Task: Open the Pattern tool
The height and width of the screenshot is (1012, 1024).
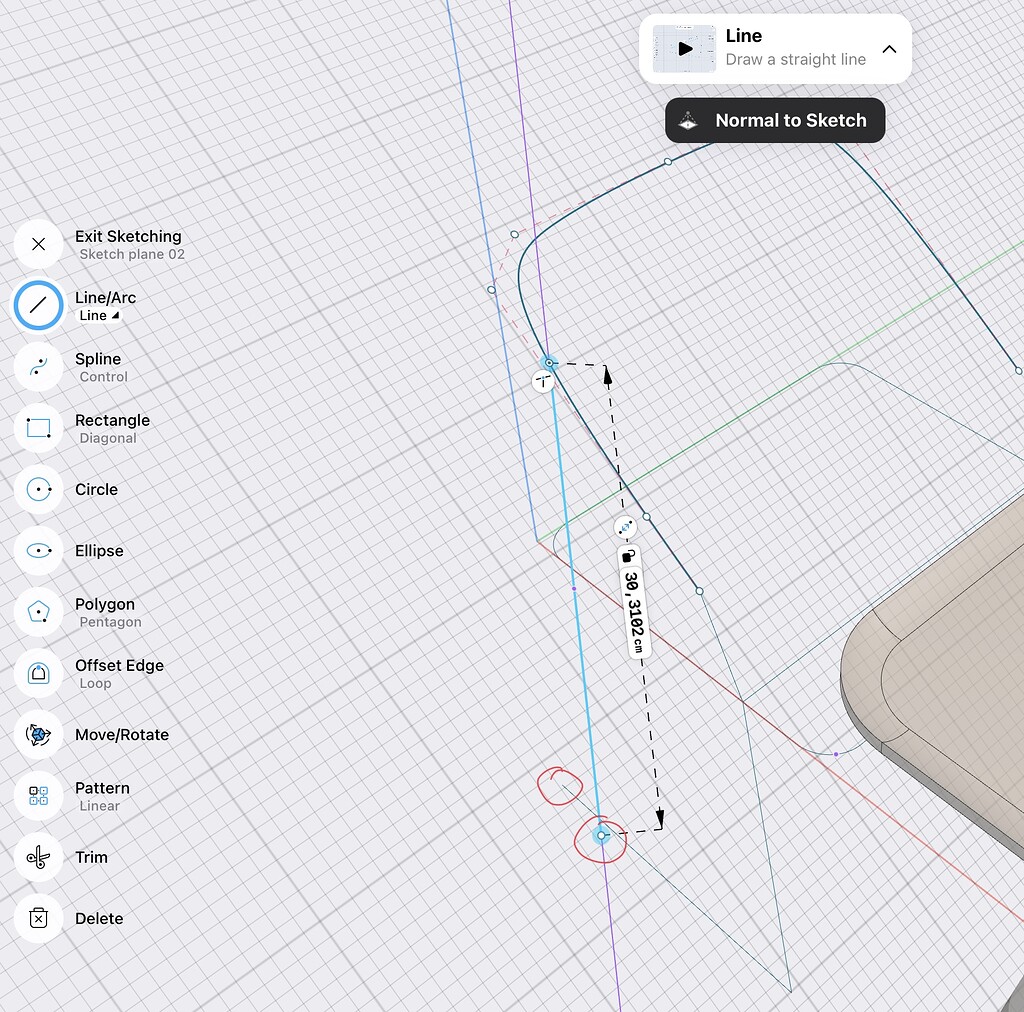Action: coord(38,796)
